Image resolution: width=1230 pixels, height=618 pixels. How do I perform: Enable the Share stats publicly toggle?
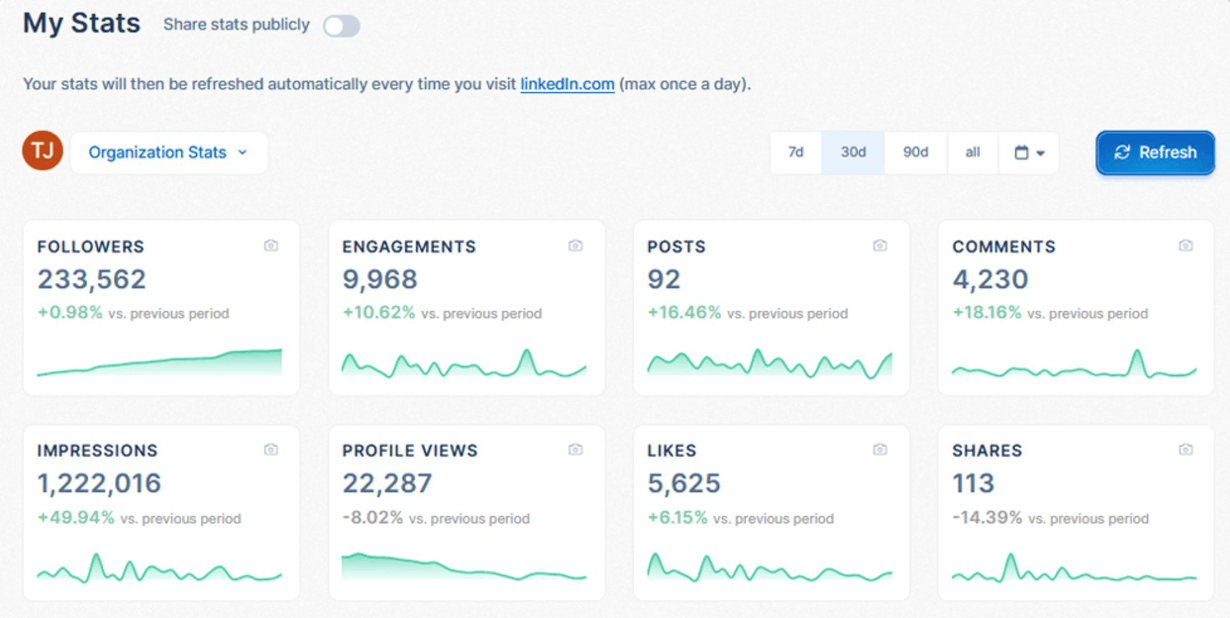coord(341,26)
